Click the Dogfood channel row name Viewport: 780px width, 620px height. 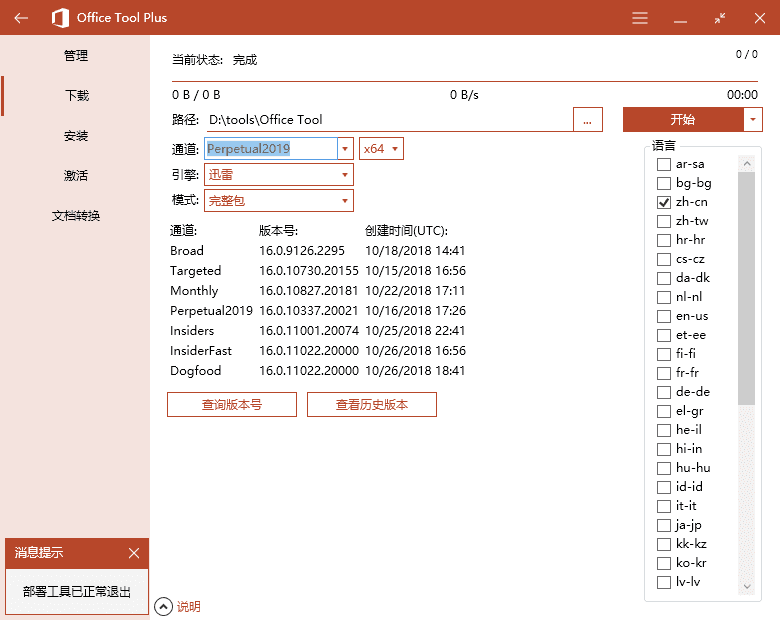[x=195, y=371]
